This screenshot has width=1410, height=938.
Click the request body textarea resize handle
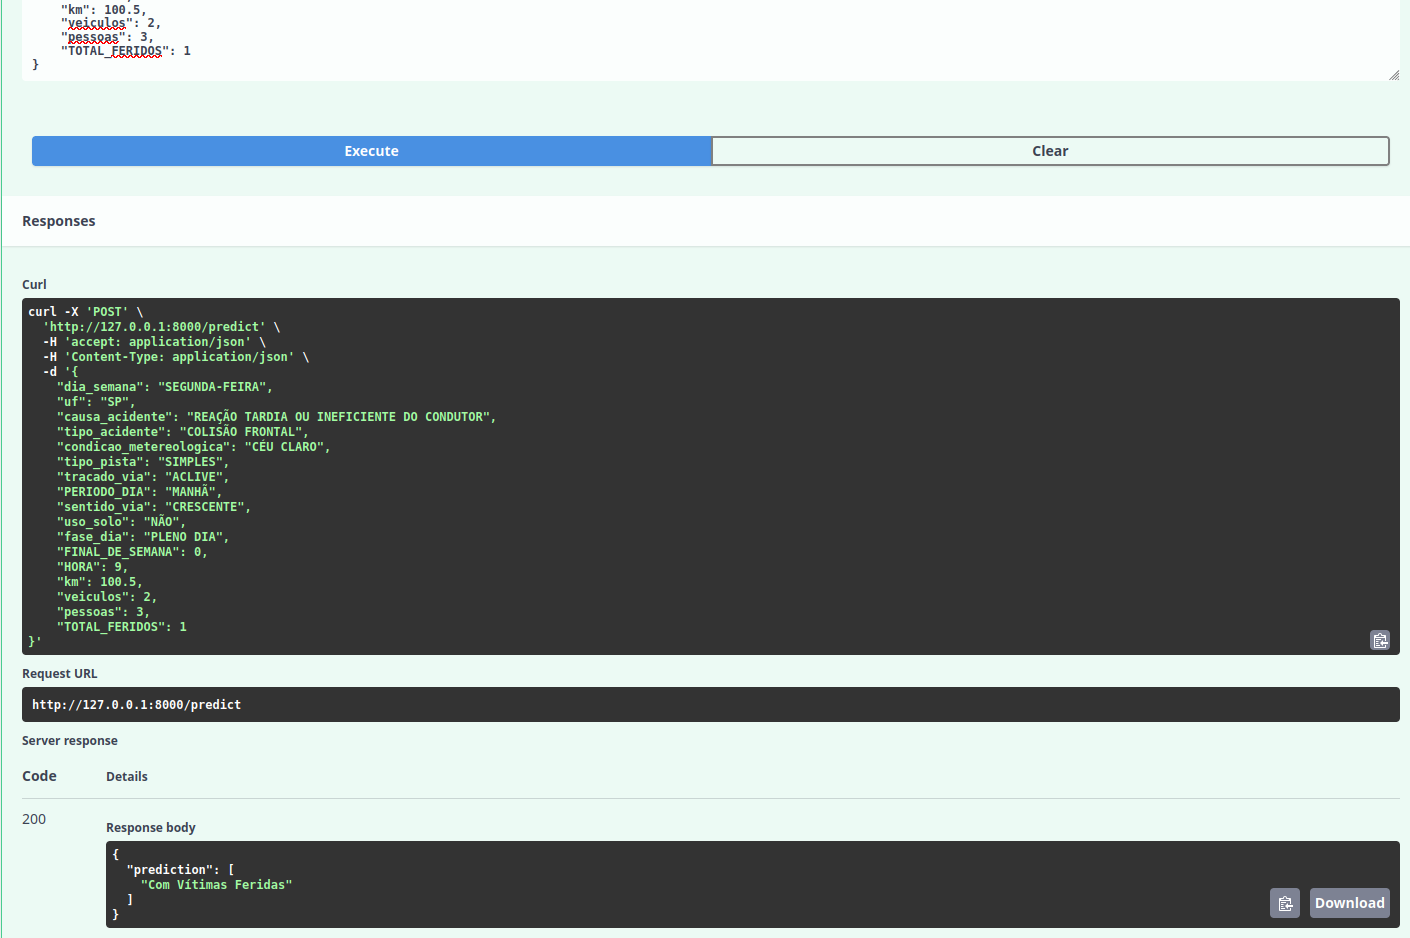[1394, 75]
